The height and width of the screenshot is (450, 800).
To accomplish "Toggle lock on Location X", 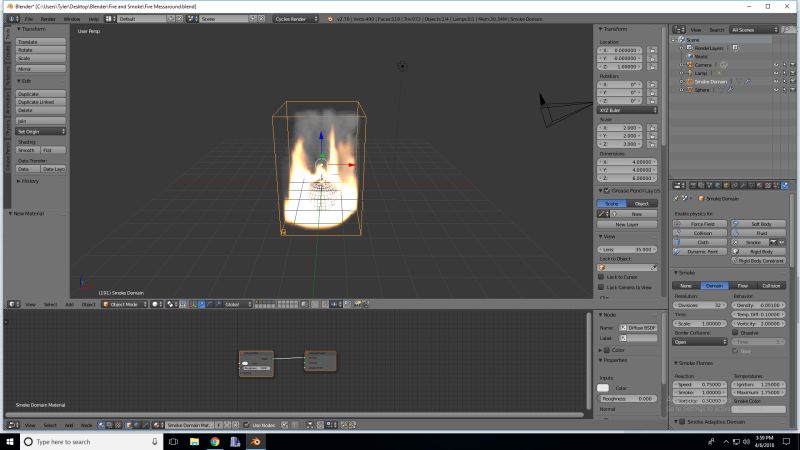I will pyautogui.click(x=652, y=50).
